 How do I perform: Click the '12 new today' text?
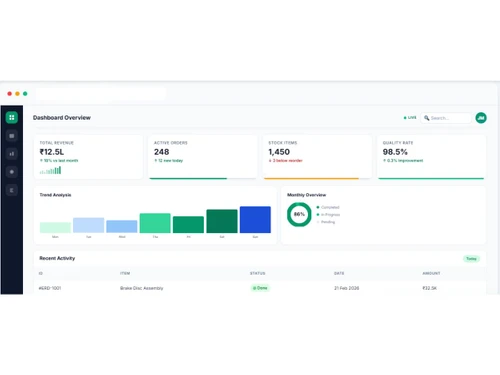pos(170,161)
